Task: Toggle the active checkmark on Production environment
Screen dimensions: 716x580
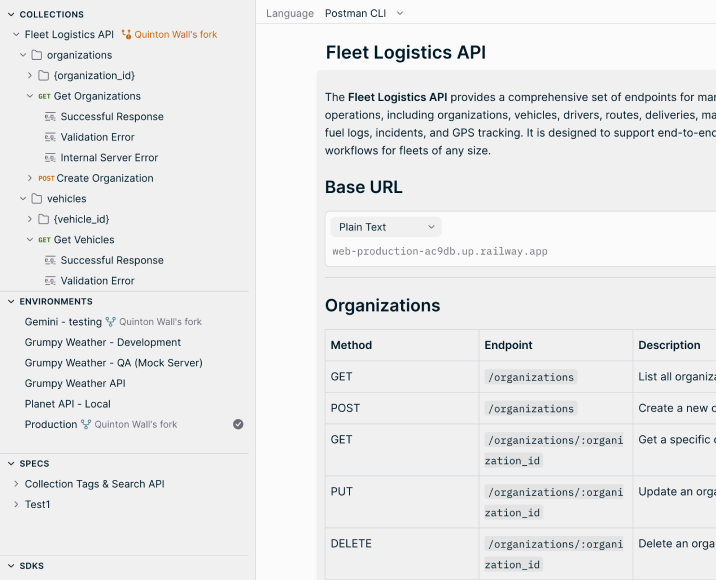Action: click(238, 425)
